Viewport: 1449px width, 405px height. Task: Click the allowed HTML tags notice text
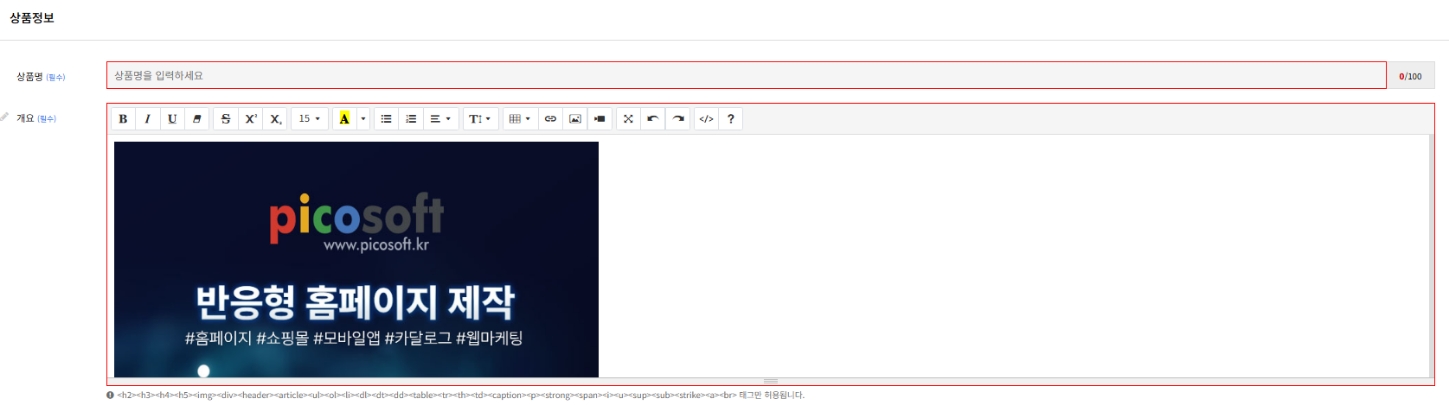(x=461, y=395)
